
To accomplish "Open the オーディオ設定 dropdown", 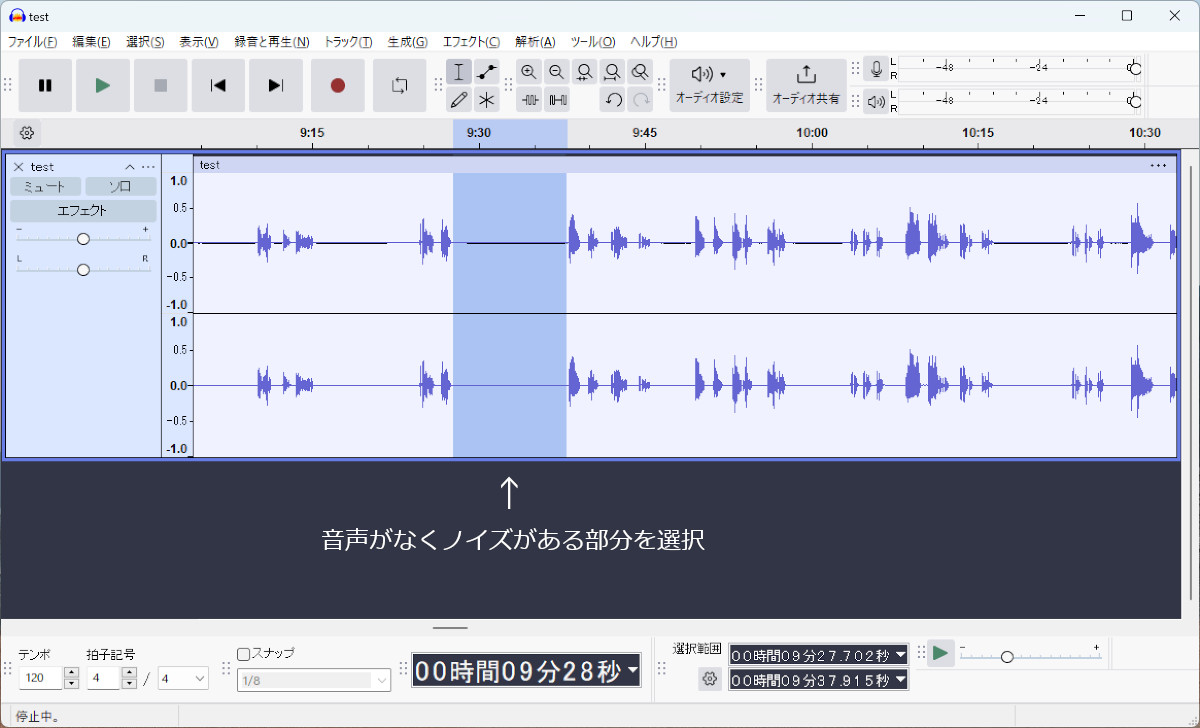I will pos(708,85).
